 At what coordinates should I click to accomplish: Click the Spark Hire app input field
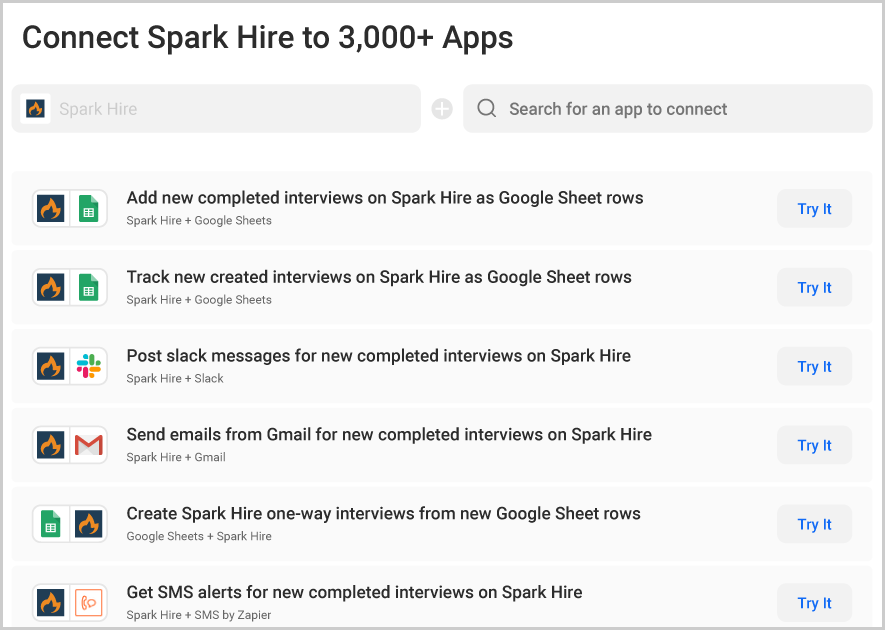click(x=216, y=108)
